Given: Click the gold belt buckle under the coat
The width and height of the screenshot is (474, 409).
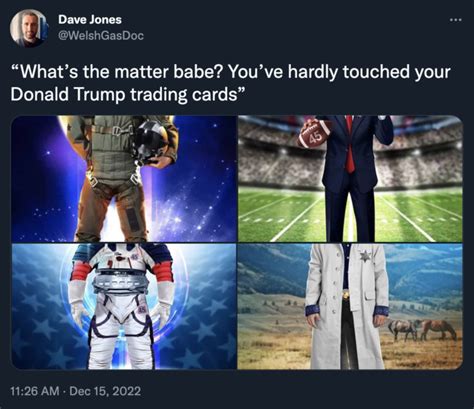Looking at the screenshot, I should click(346, 295).
